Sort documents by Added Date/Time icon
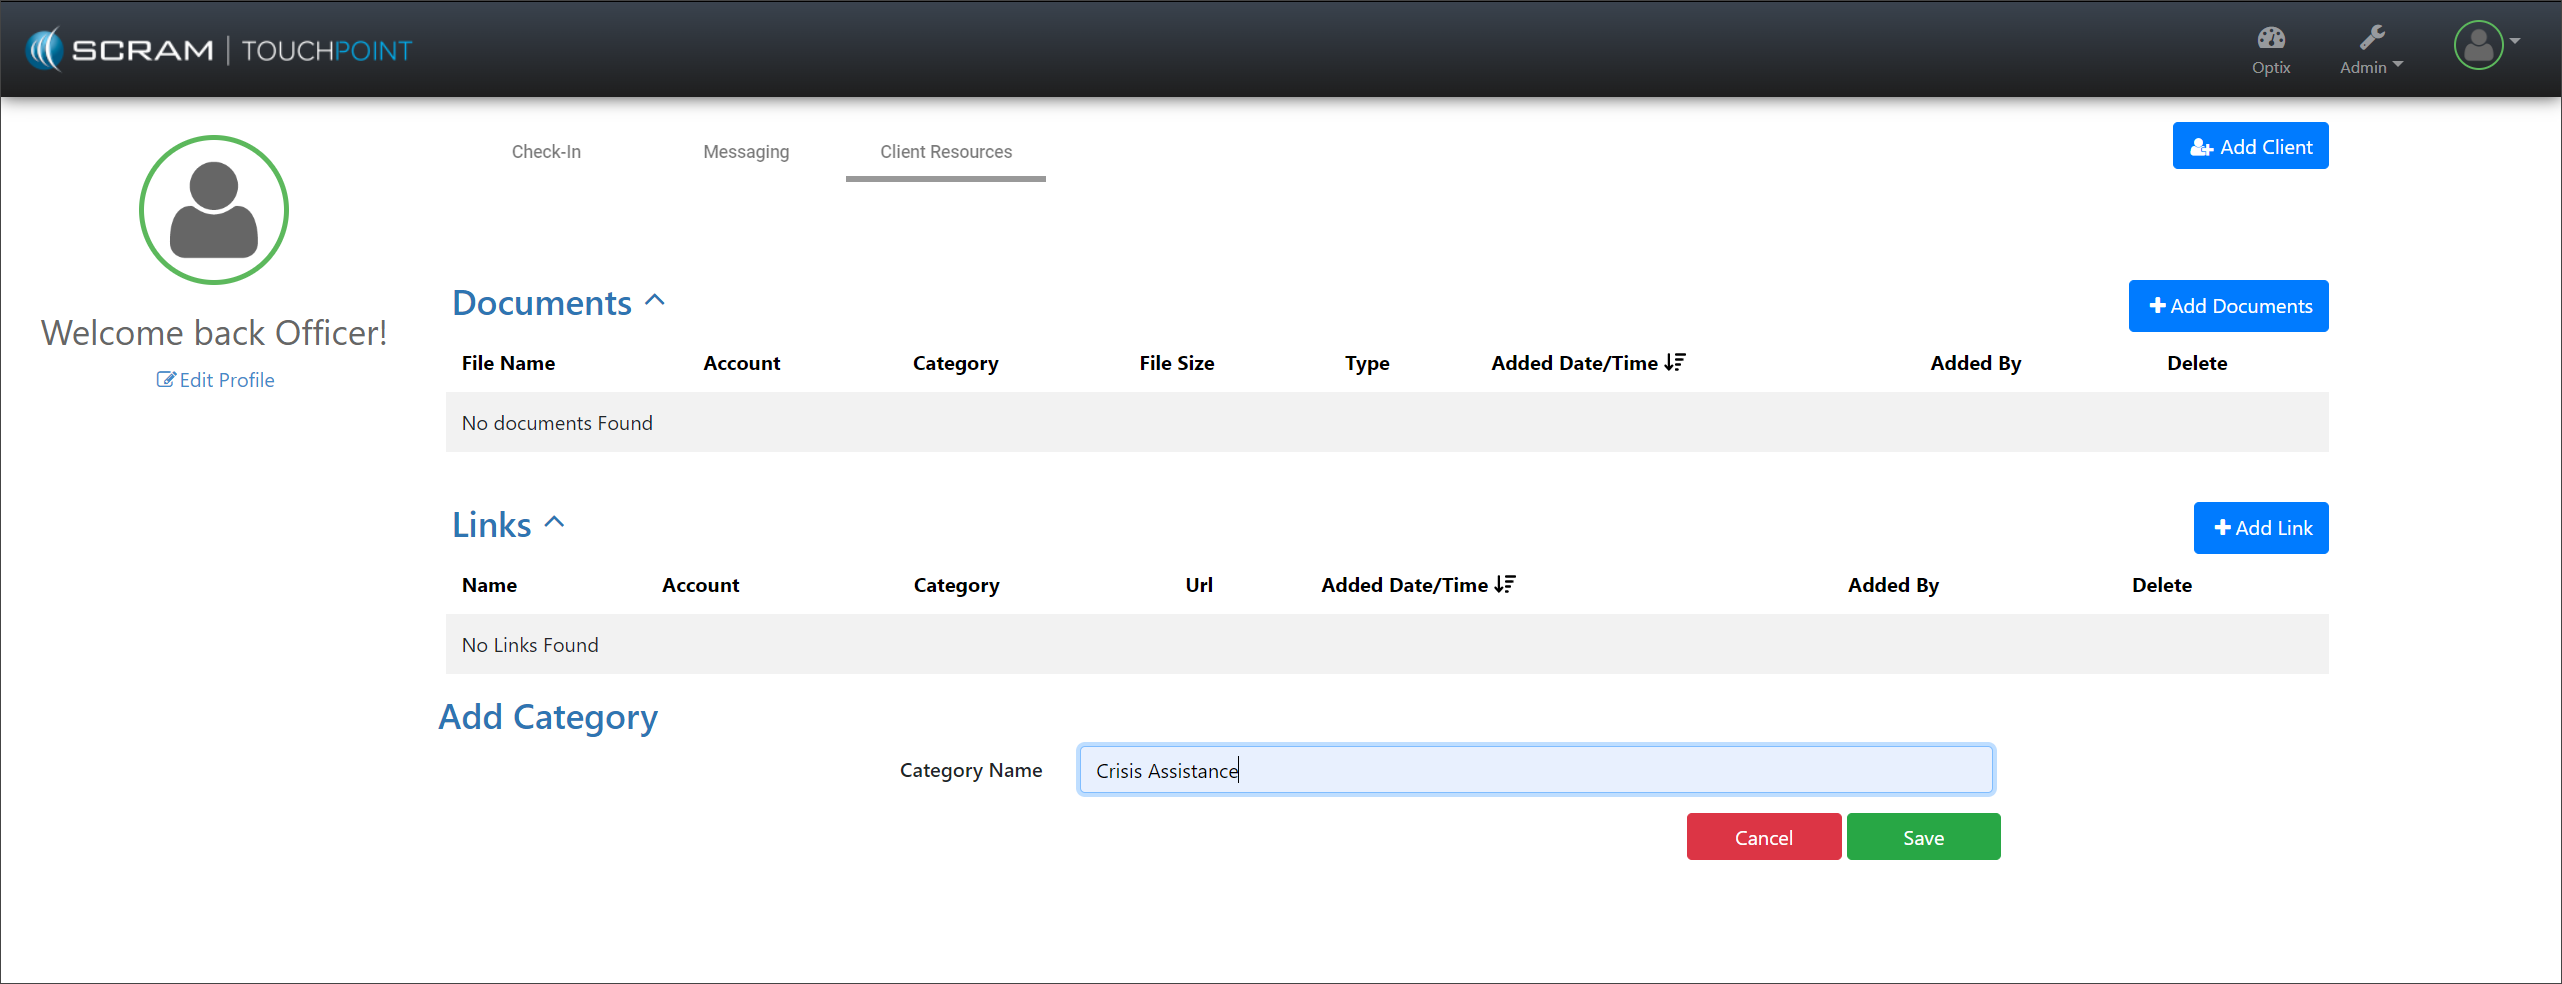 [1675, 363]
